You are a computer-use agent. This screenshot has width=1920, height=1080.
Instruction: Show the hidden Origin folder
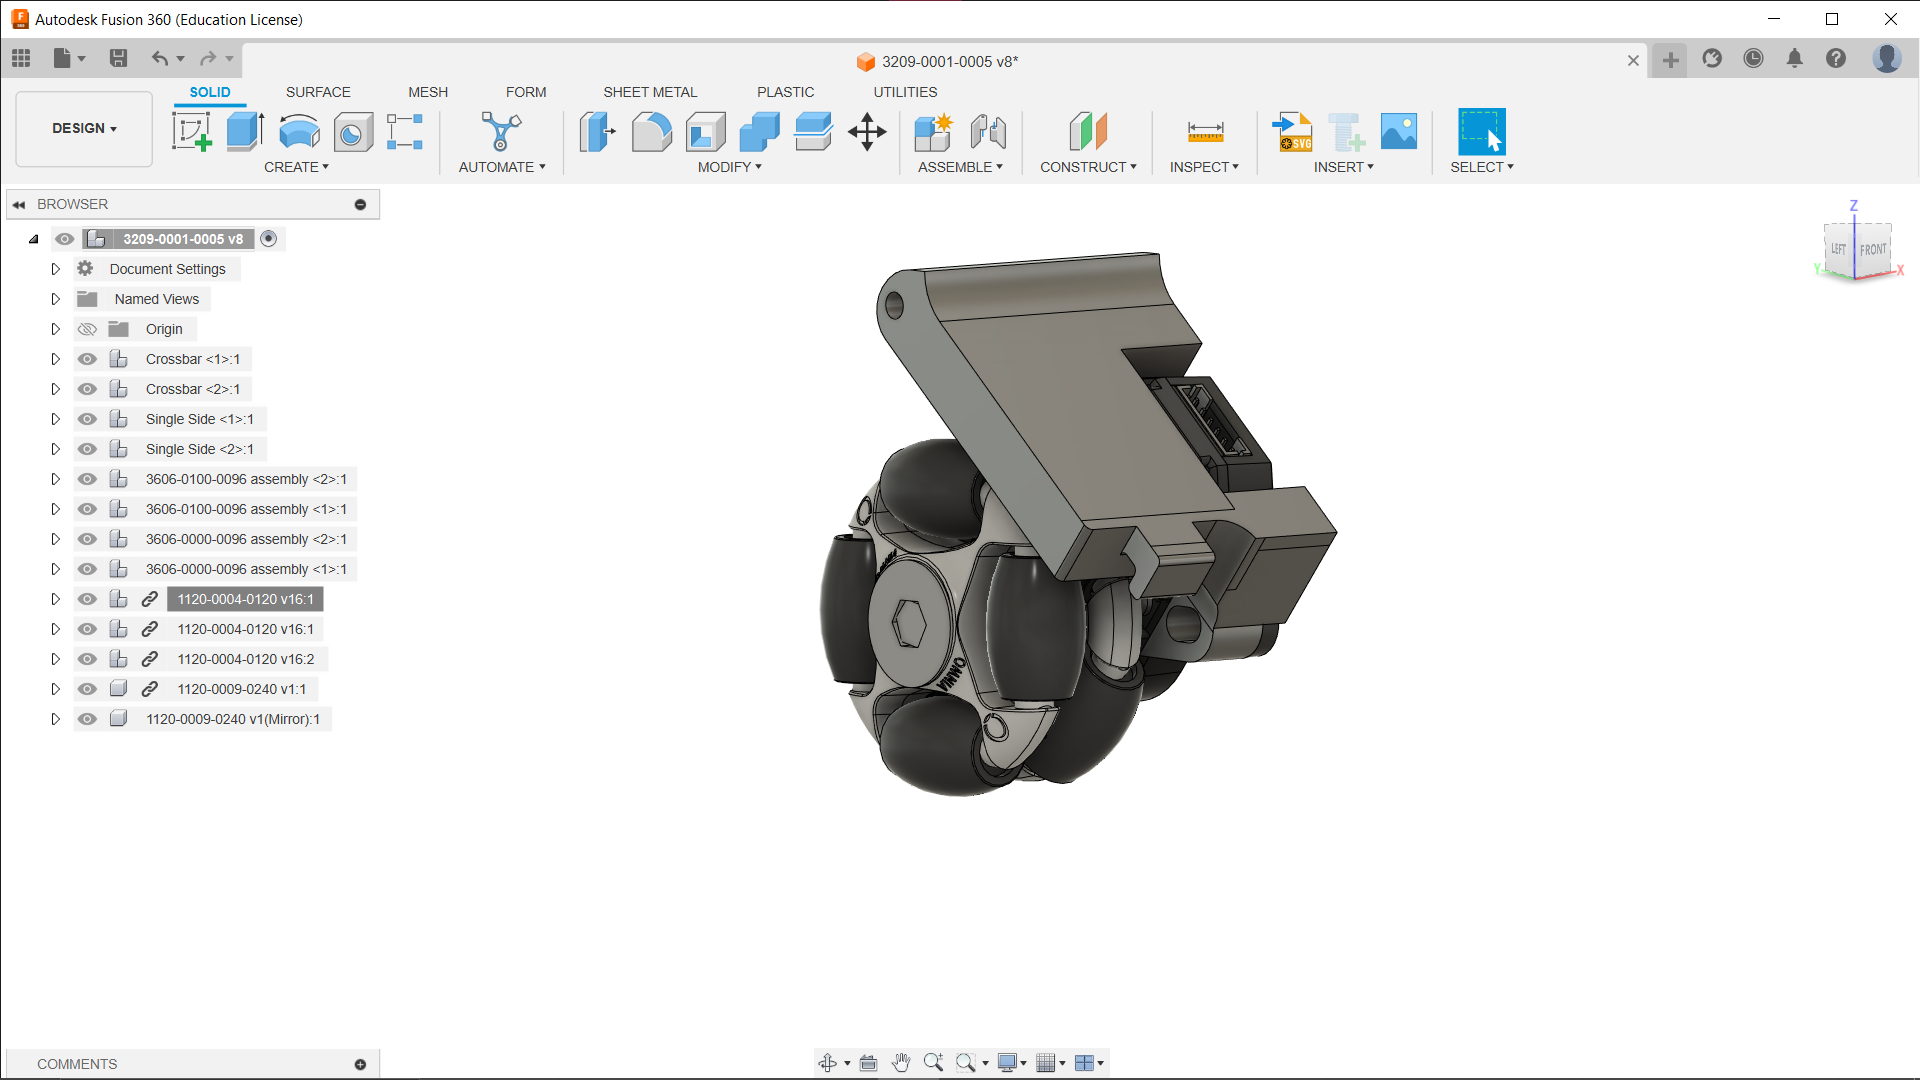[87, 329]
